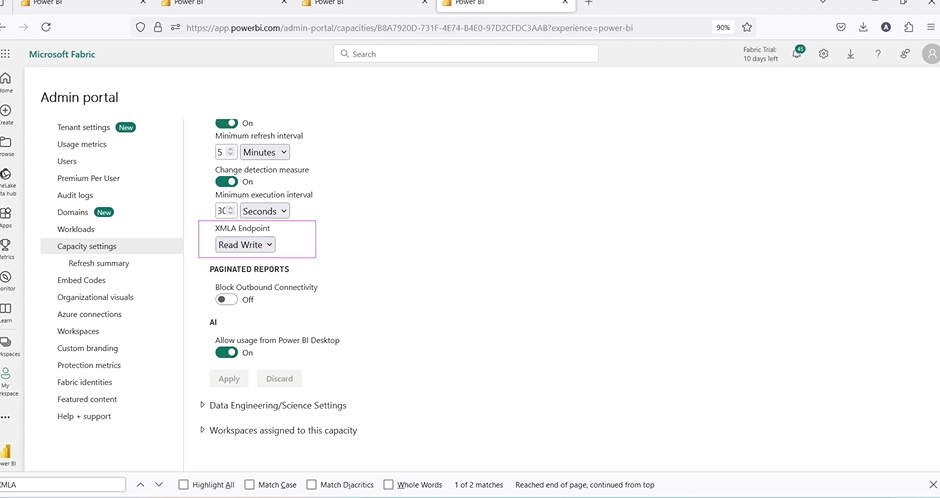The height and width of the screenshot is (498, 940).
Task: Click Find previous match arrow
Action: (140, 484)
